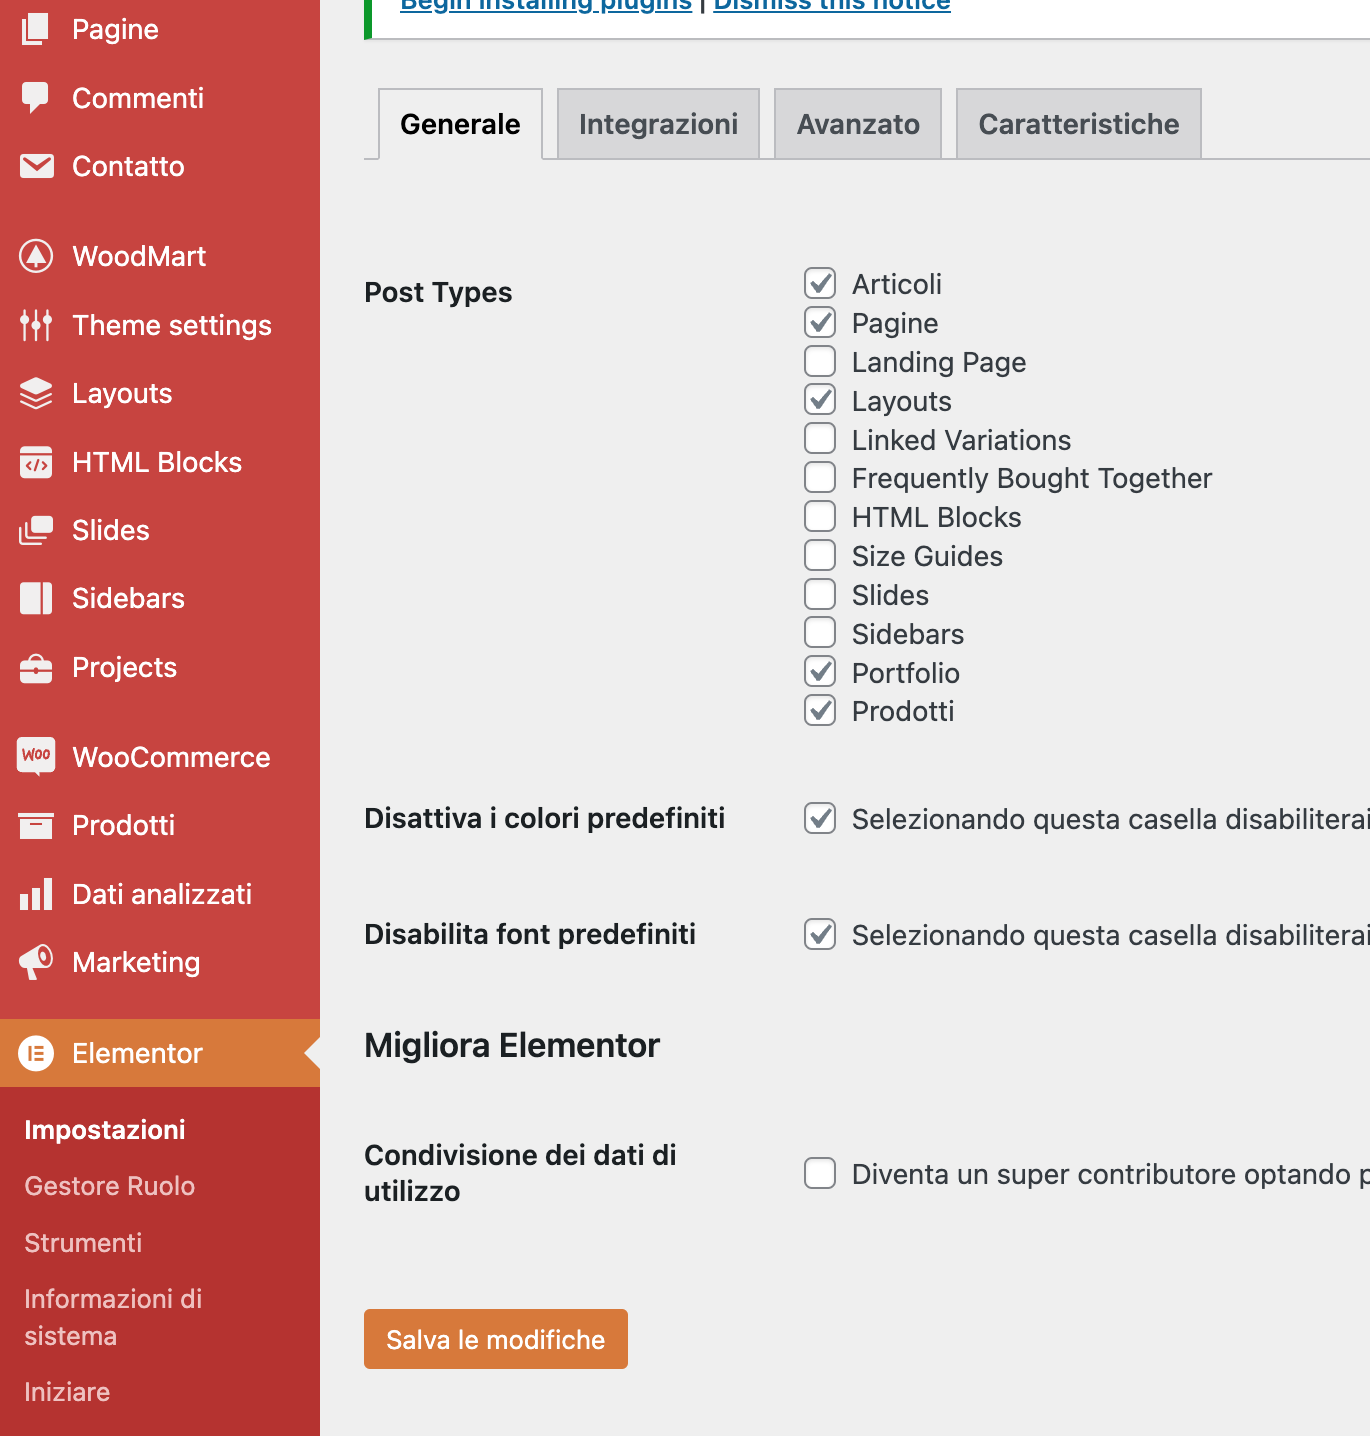The height and width of the screenshot is (1436, 1370).
Task: Click the Layouts stacked layers icon
Action: [x=36, y=393]
